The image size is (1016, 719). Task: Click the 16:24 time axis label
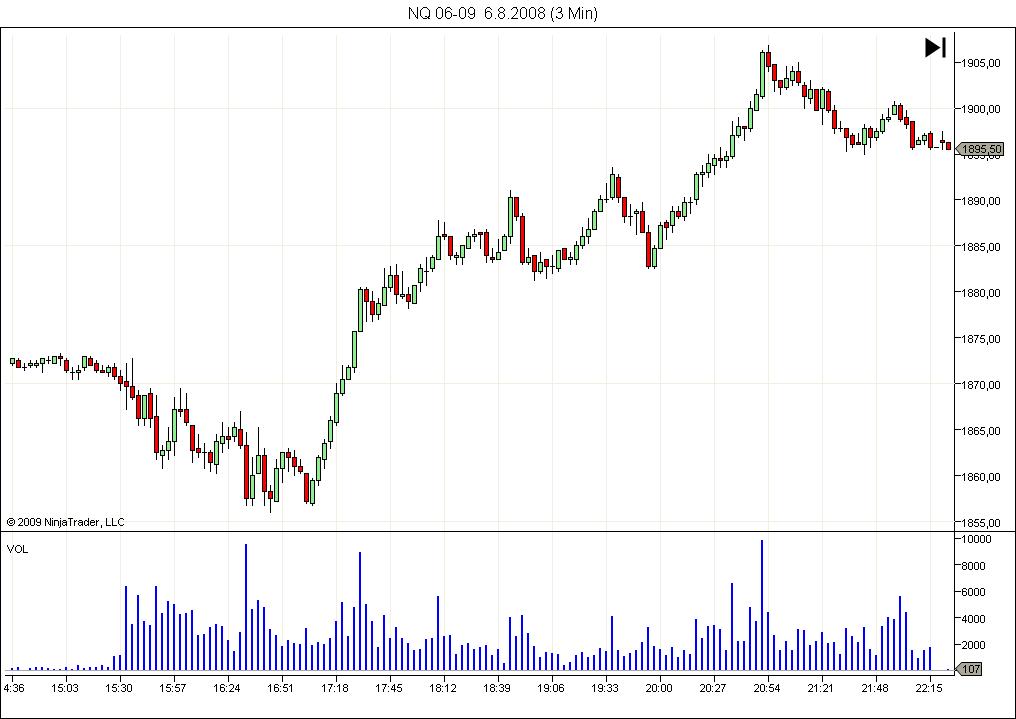click(227, 688)
